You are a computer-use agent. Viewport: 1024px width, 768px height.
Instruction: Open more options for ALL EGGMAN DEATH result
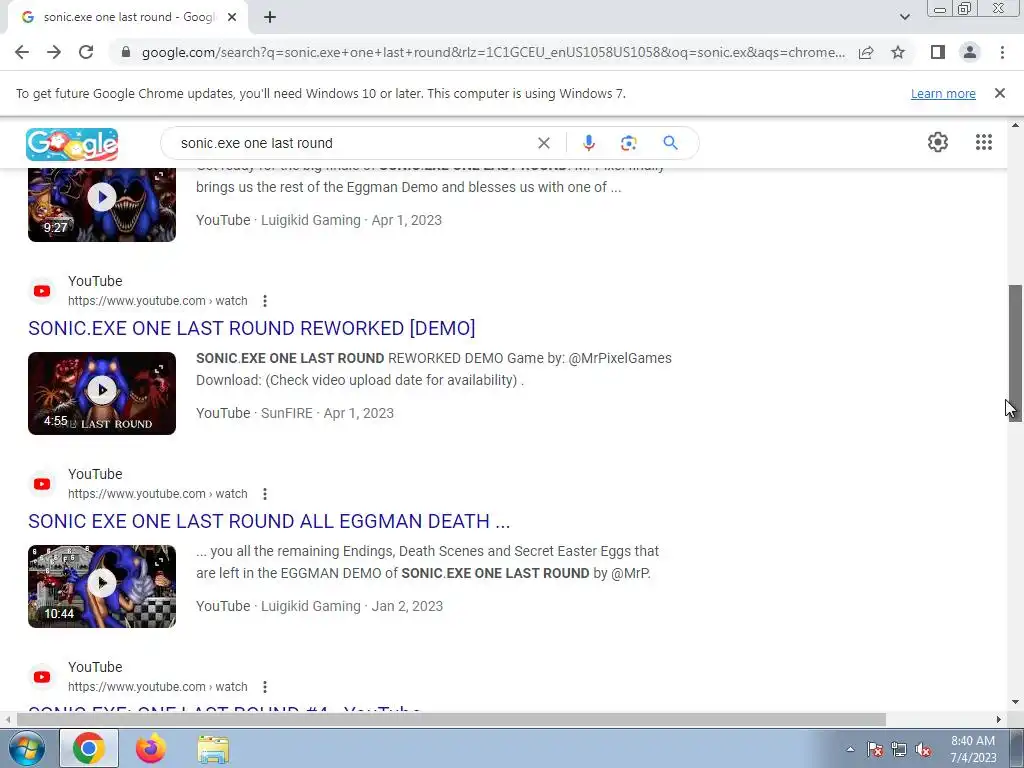264,494
